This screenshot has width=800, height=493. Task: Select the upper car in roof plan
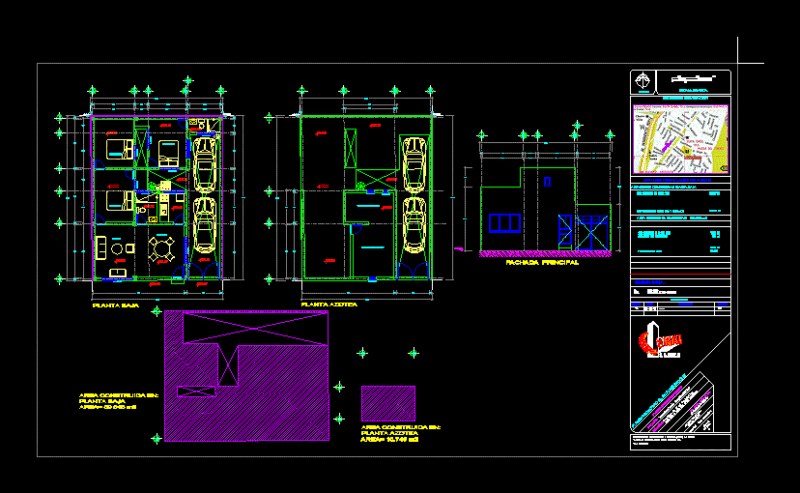[414, 164]
